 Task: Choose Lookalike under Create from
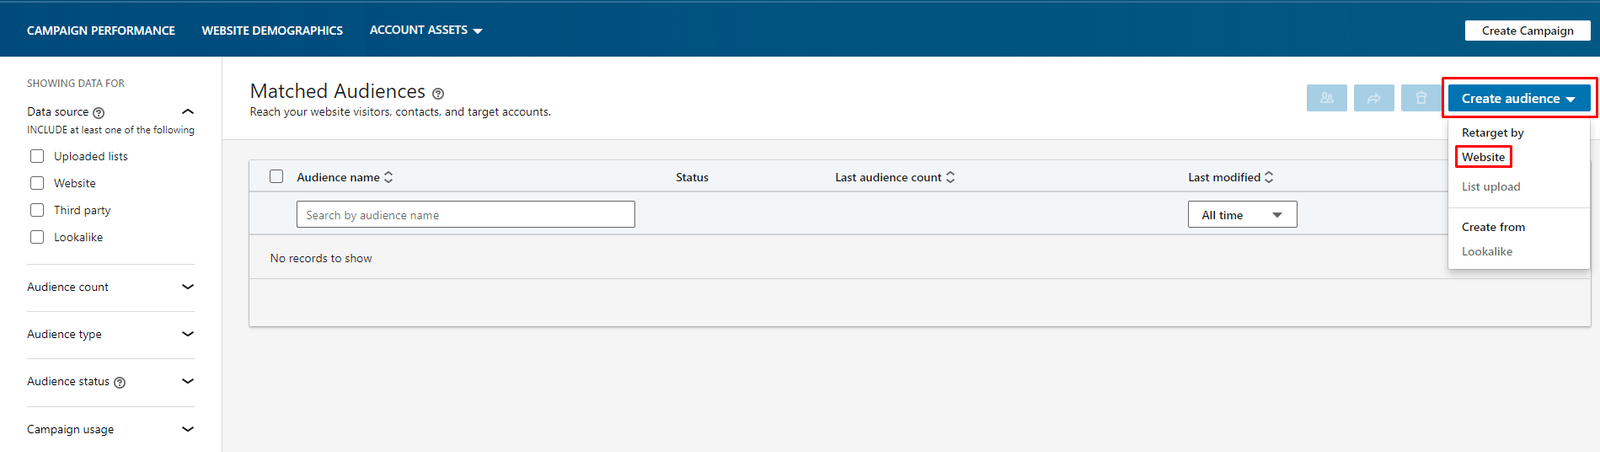tap(1487, 252)
